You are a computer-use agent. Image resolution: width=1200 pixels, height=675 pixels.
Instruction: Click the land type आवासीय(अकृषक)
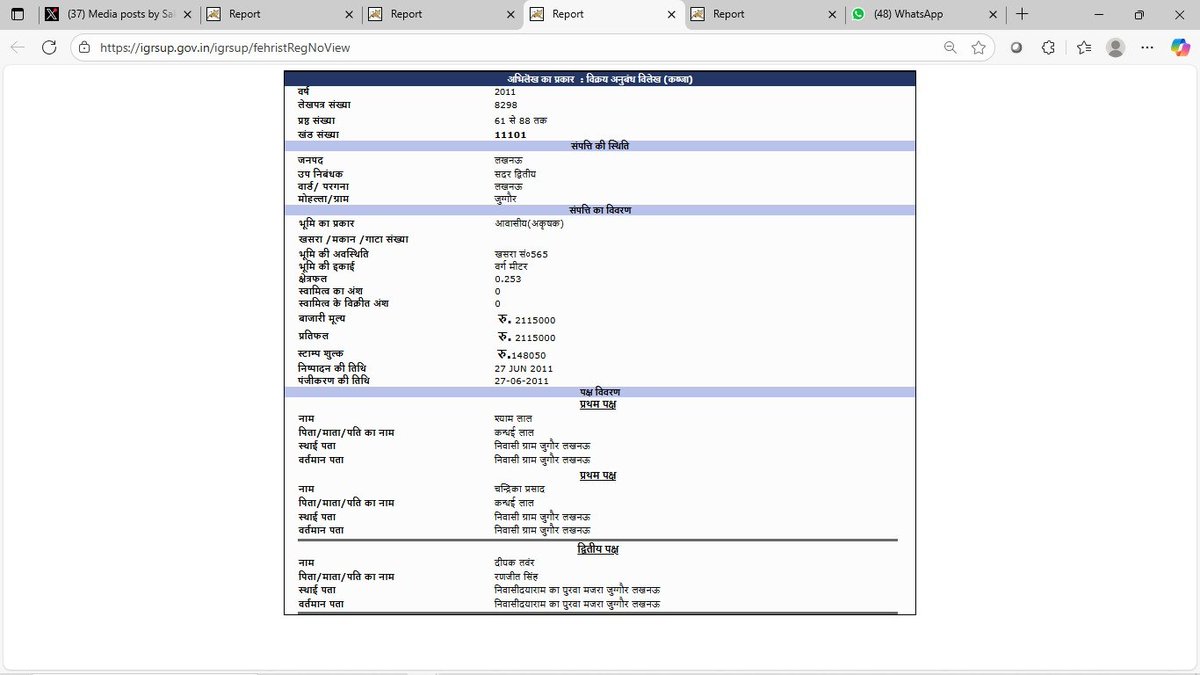tap(530, 223)
